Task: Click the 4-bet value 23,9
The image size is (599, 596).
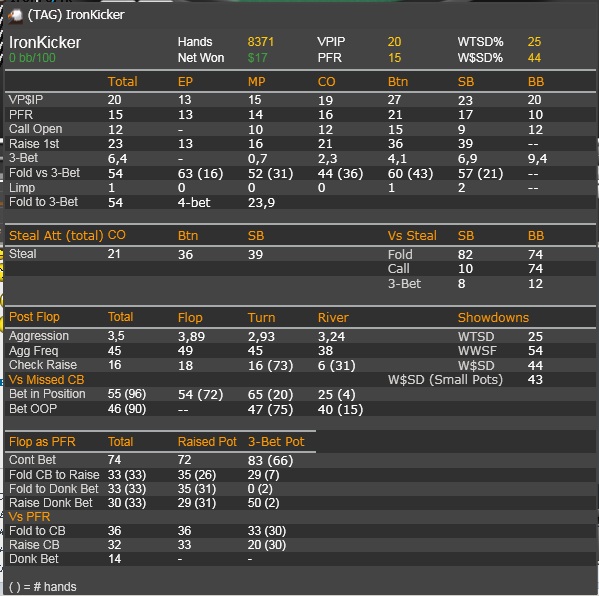Action: [x=261, y=202]
